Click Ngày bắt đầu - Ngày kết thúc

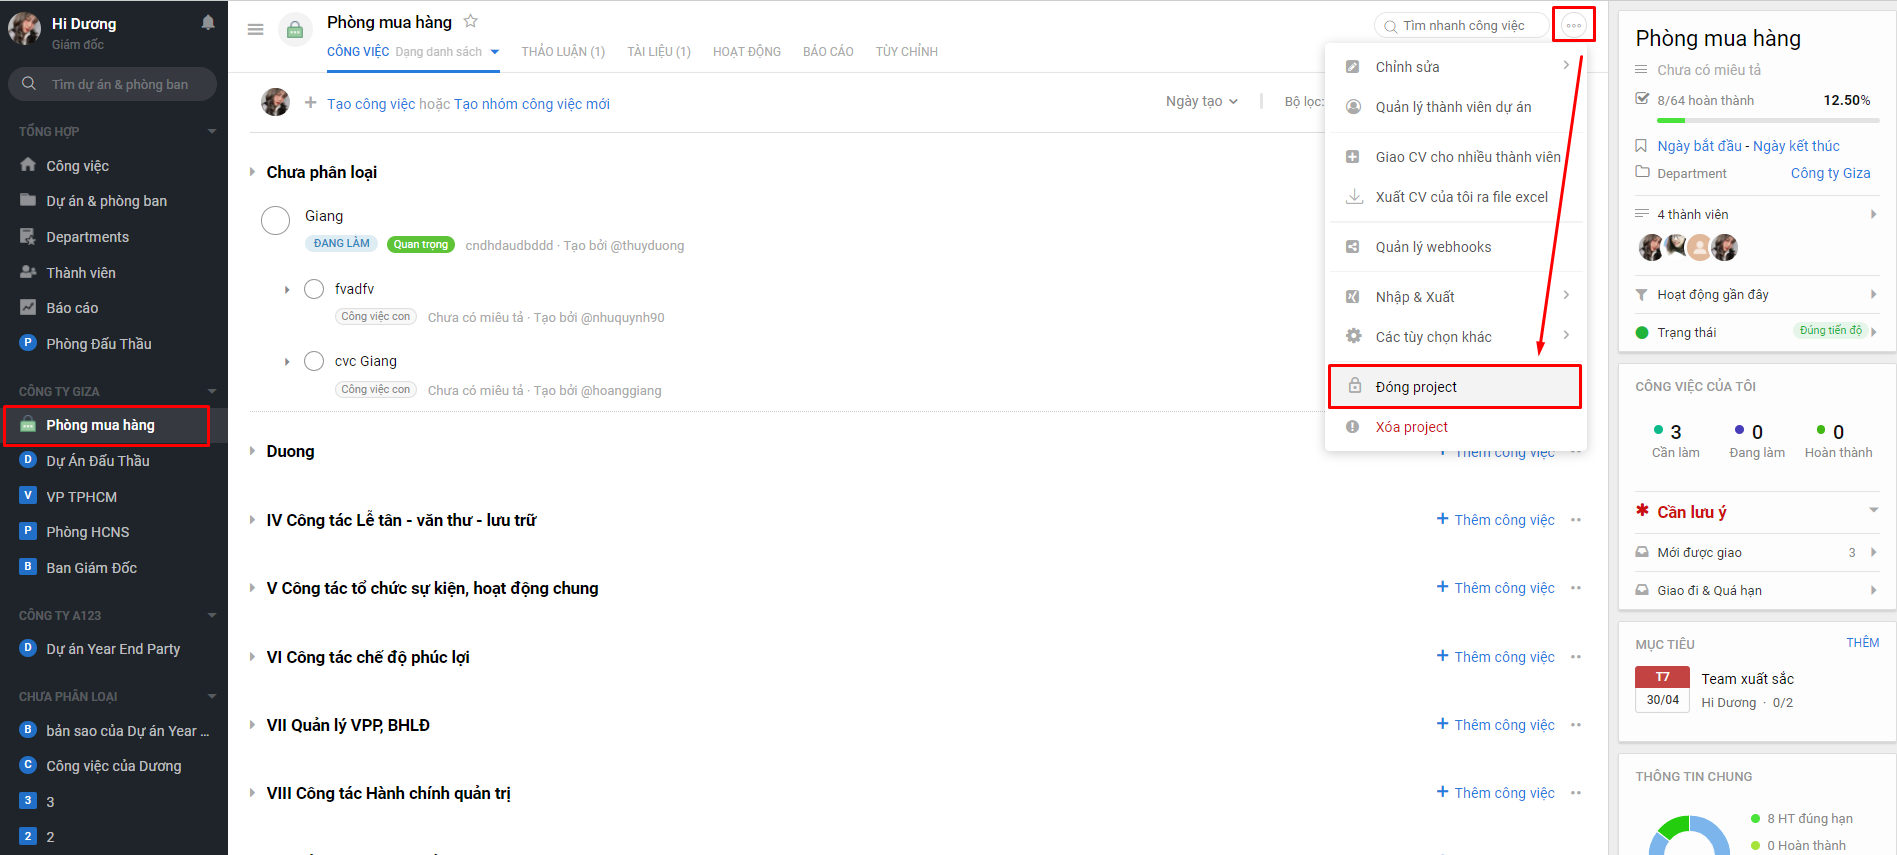(x=1748, y=146)
